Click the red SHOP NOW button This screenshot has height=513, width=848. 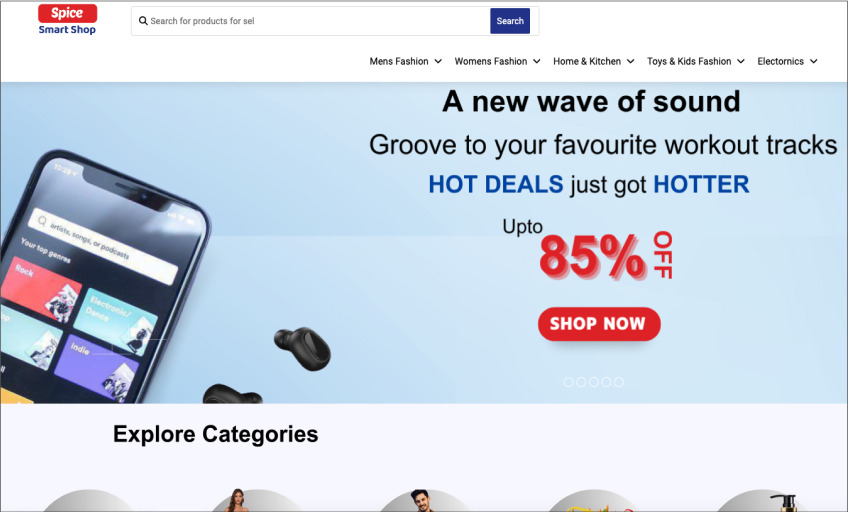click(599, 324)
